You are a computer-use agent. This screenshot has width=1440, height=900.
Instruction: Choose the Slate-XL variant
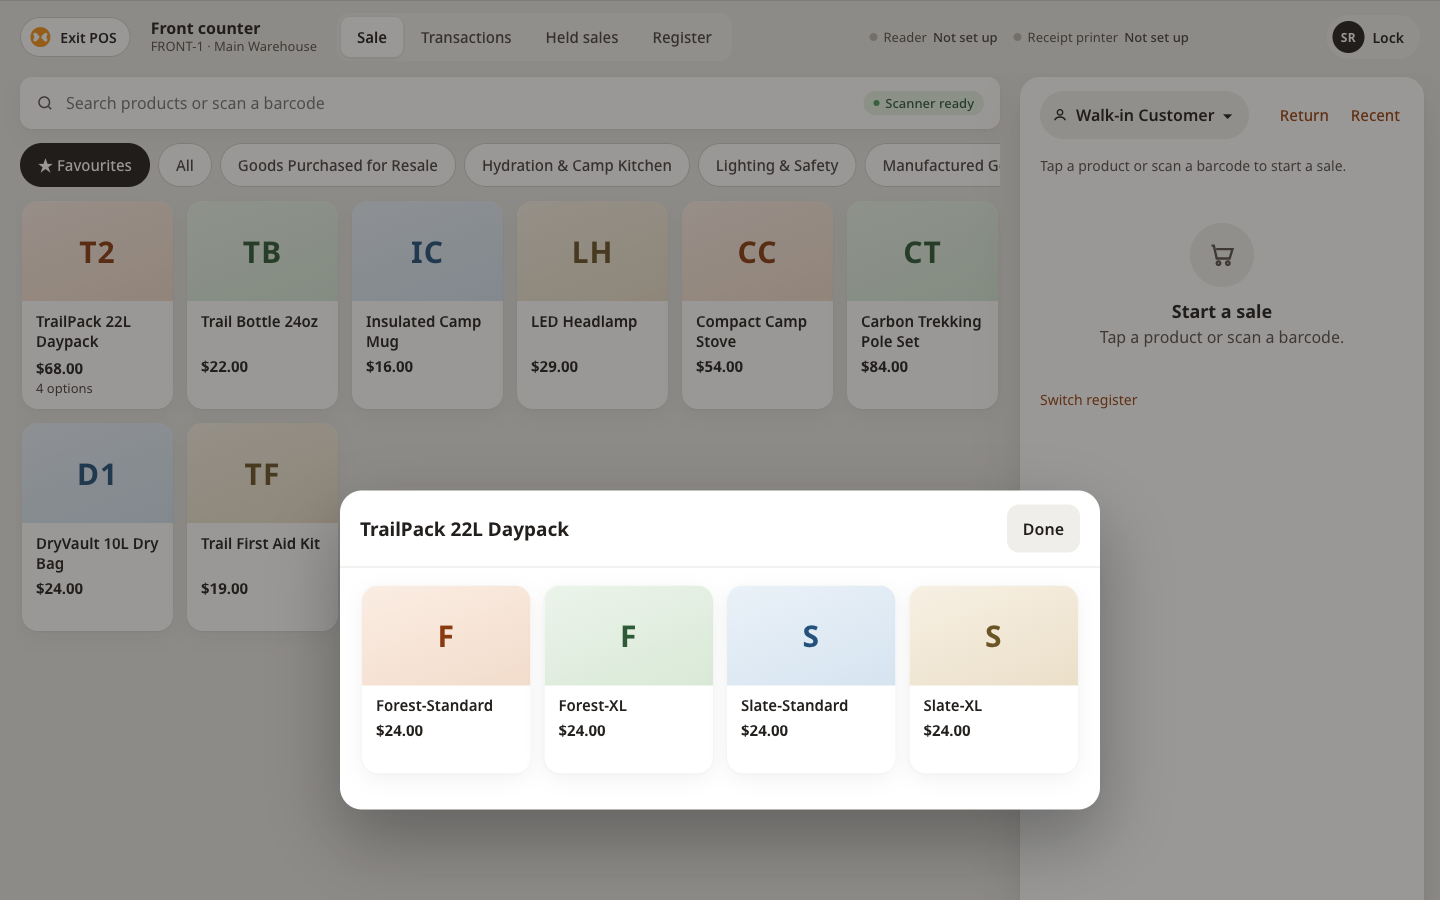(x=993, y=679)
